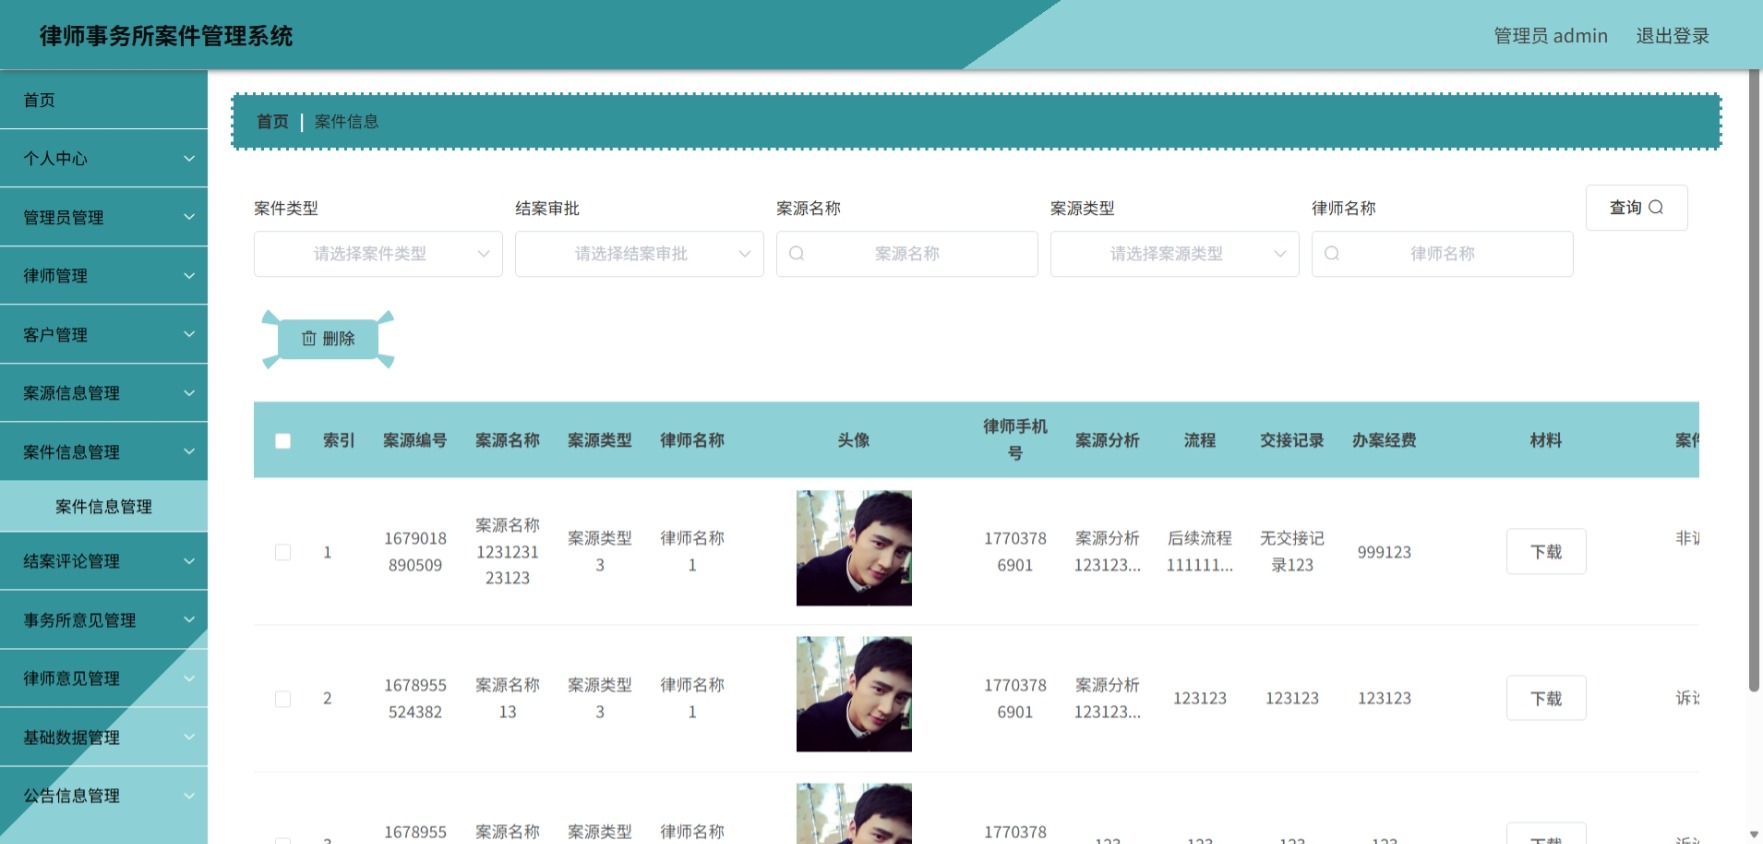This screenshot has width=1763, height=844.
Task: Open the 请选择结案审批 dropdown
Action: pos(639,254)
